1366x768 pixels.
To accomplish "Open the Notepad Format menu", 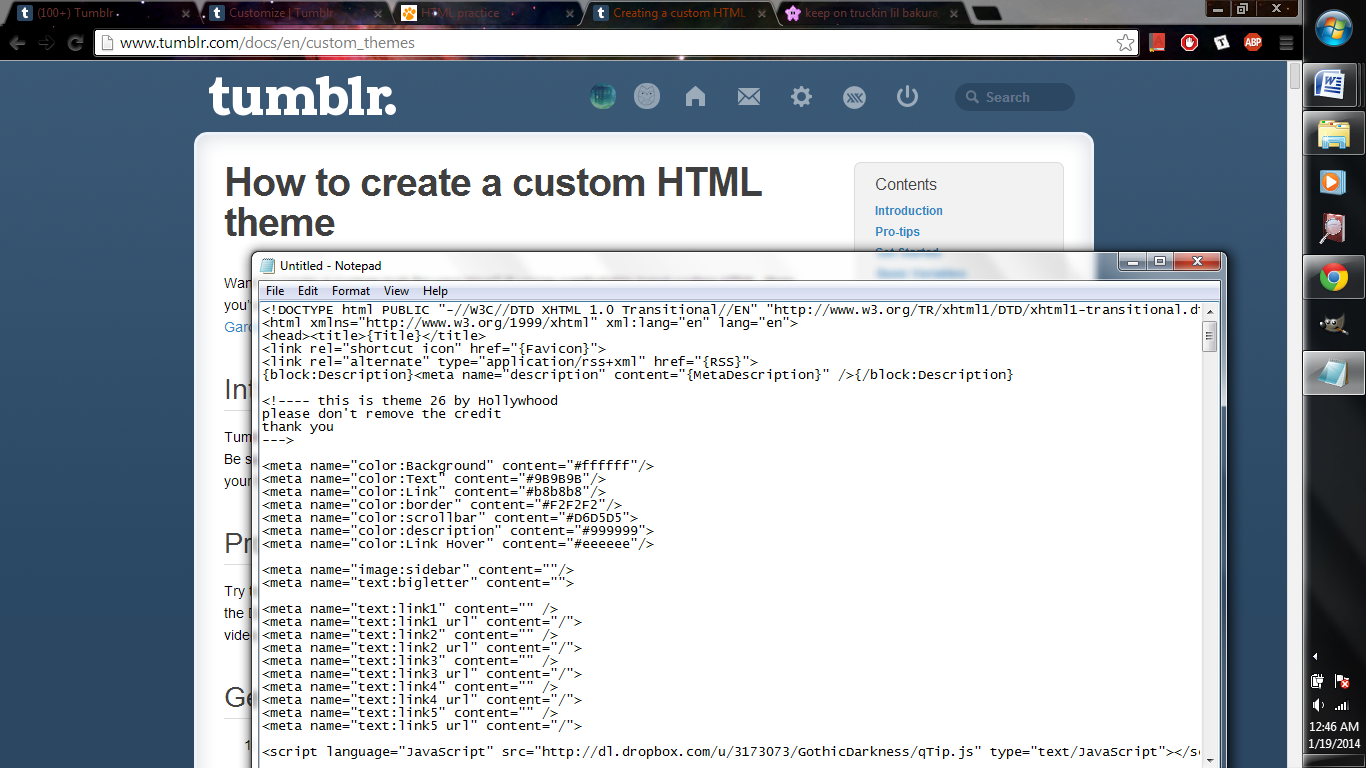I will tap(351, 291).
